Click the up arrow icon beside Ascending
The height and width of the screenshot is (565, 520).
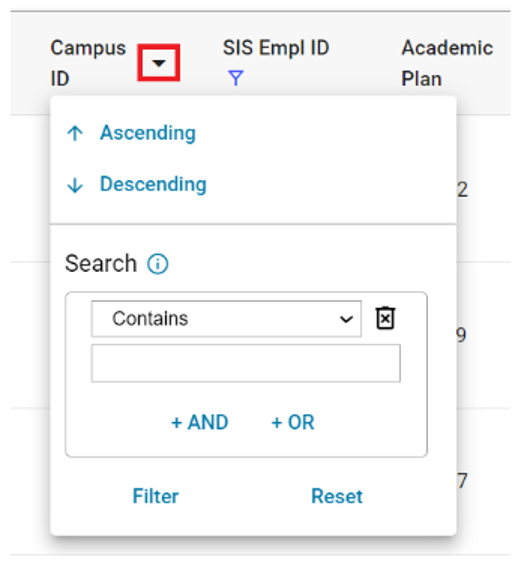pos(75,133)
